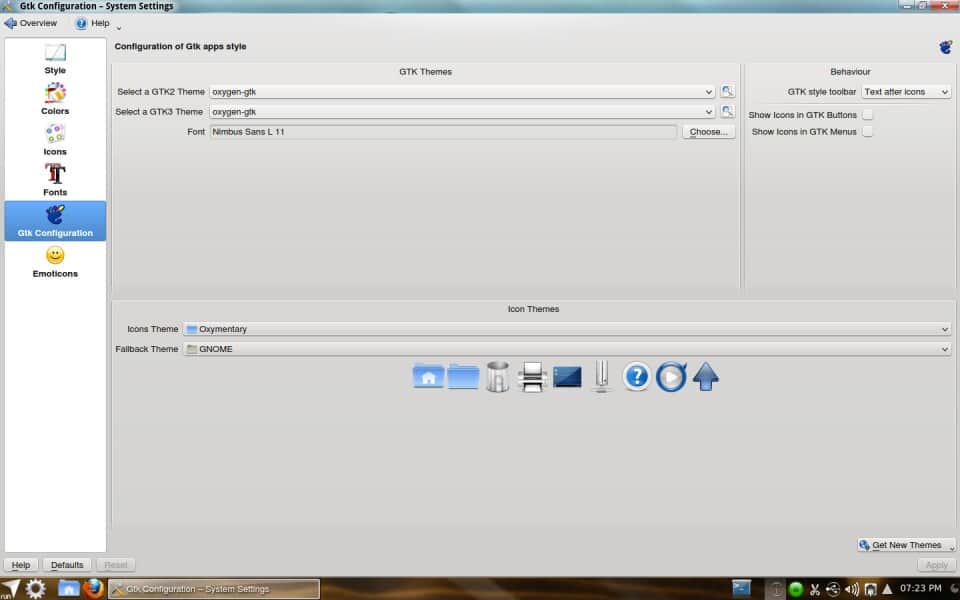Click the media player preview icon
Viewport: 960px width, 600px height.
(x=671, y=376)
